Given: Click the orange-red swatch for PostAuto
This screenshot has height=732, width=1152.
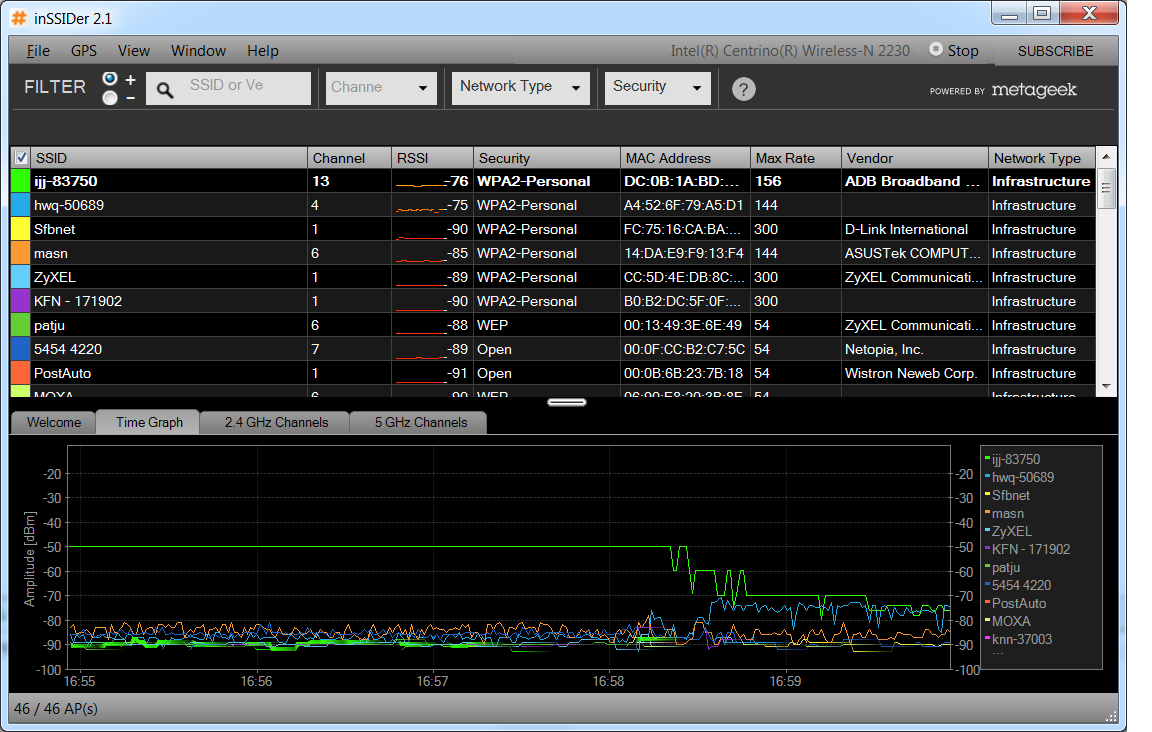Looking at the screenshot, I should pos(21,373).
